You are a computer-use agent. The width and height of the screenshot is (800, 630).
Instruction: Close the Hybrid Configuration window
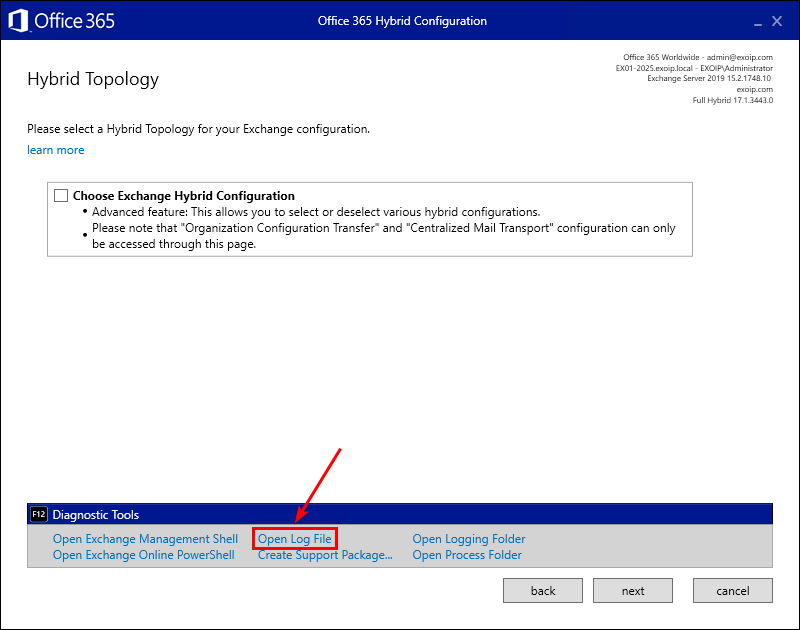coord(777,21)
